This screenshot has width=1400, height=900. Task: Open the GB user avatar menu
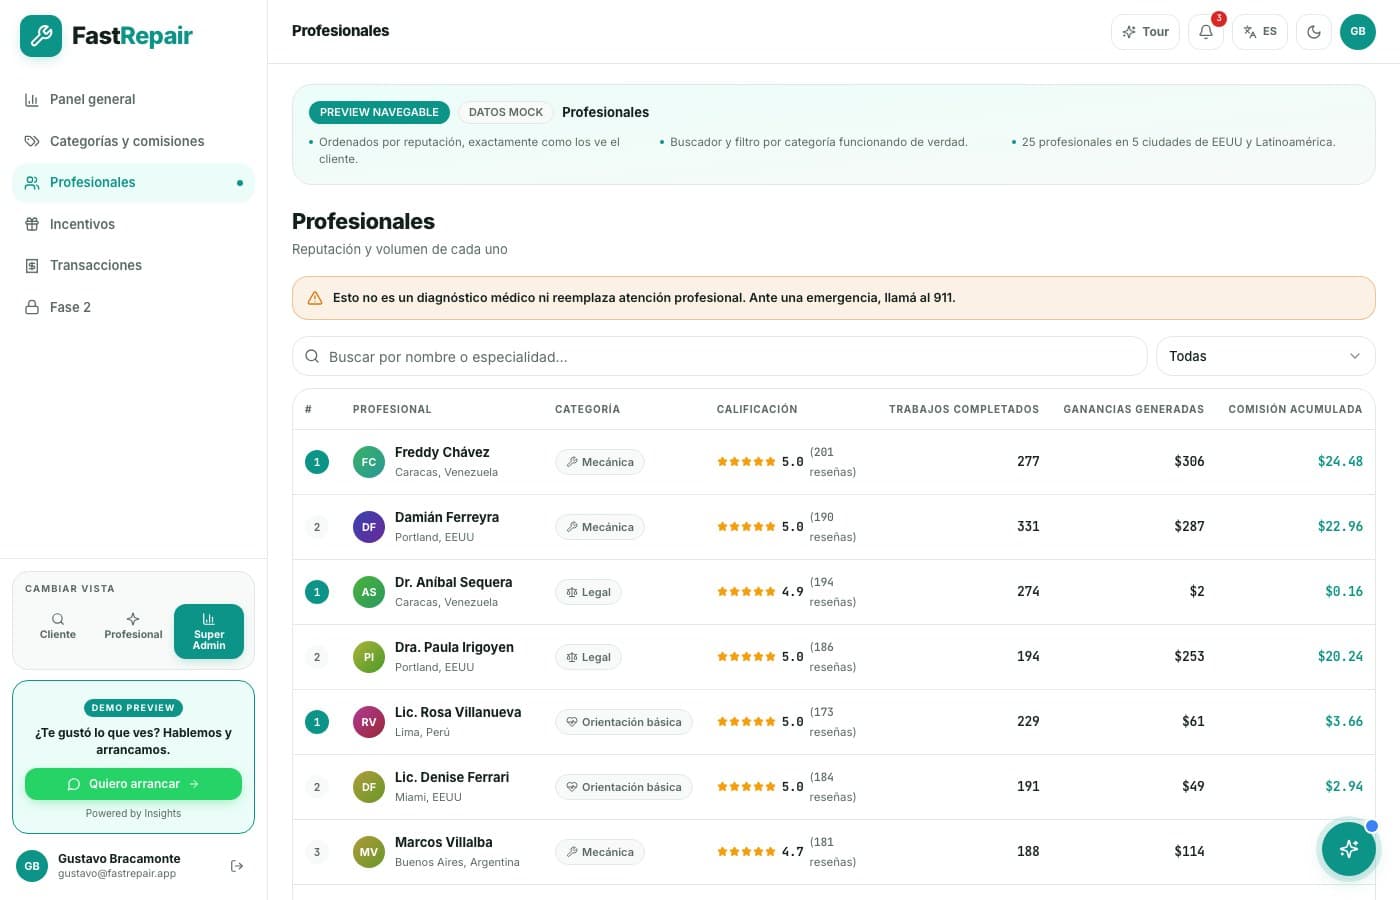click(1358, 32)
